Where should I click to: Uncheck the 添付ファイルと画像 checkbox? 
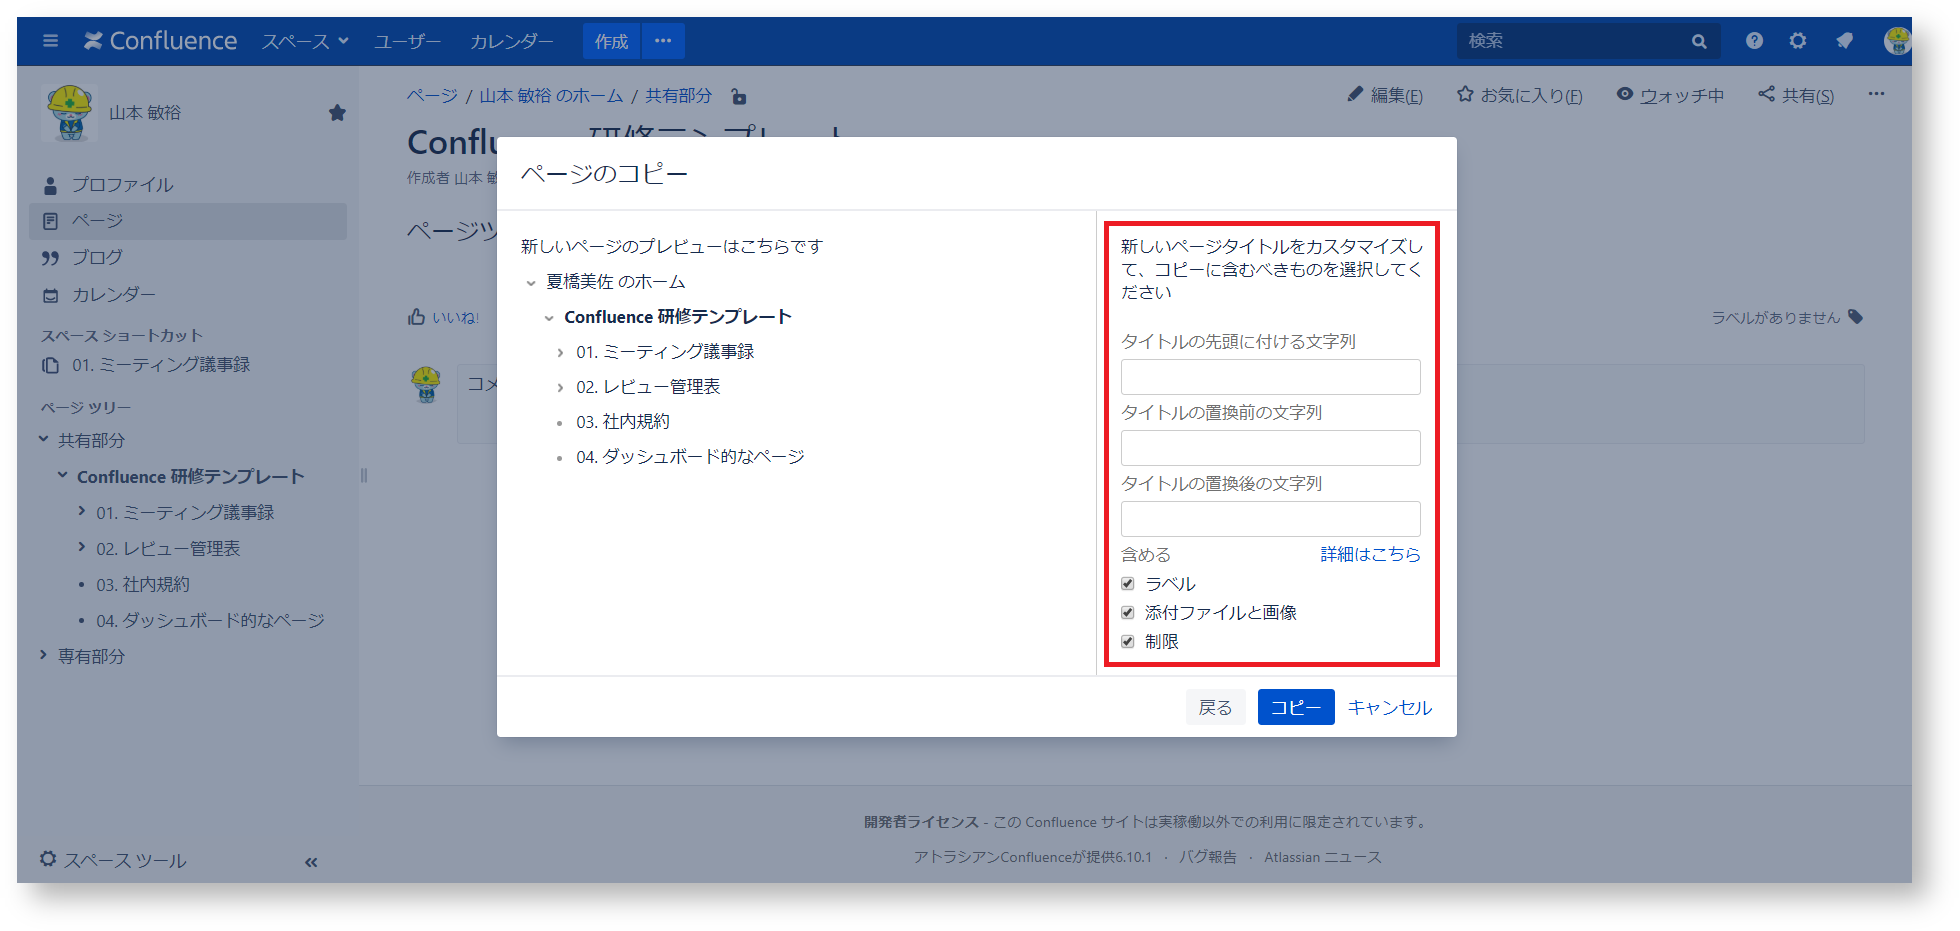(x=1128, y=612)
